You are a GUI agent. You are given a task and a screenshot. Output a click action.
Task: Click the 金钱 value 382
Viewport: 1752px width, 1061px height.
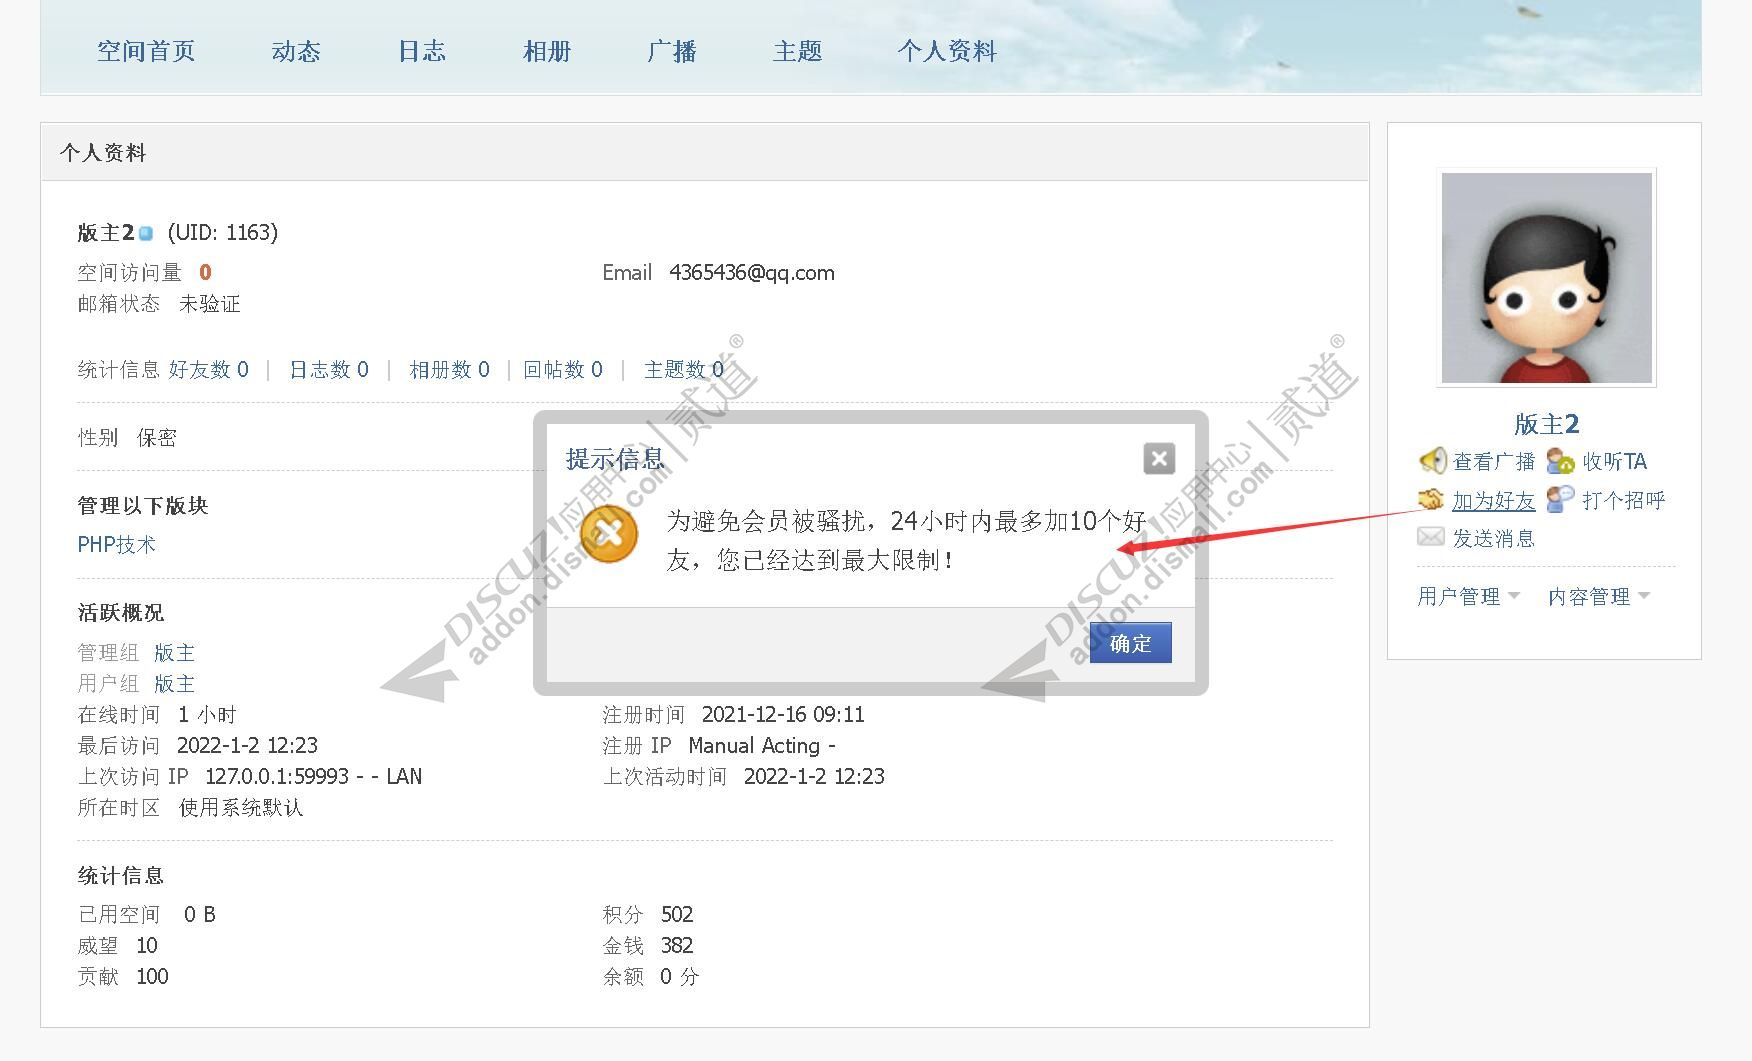coord(677,946)
